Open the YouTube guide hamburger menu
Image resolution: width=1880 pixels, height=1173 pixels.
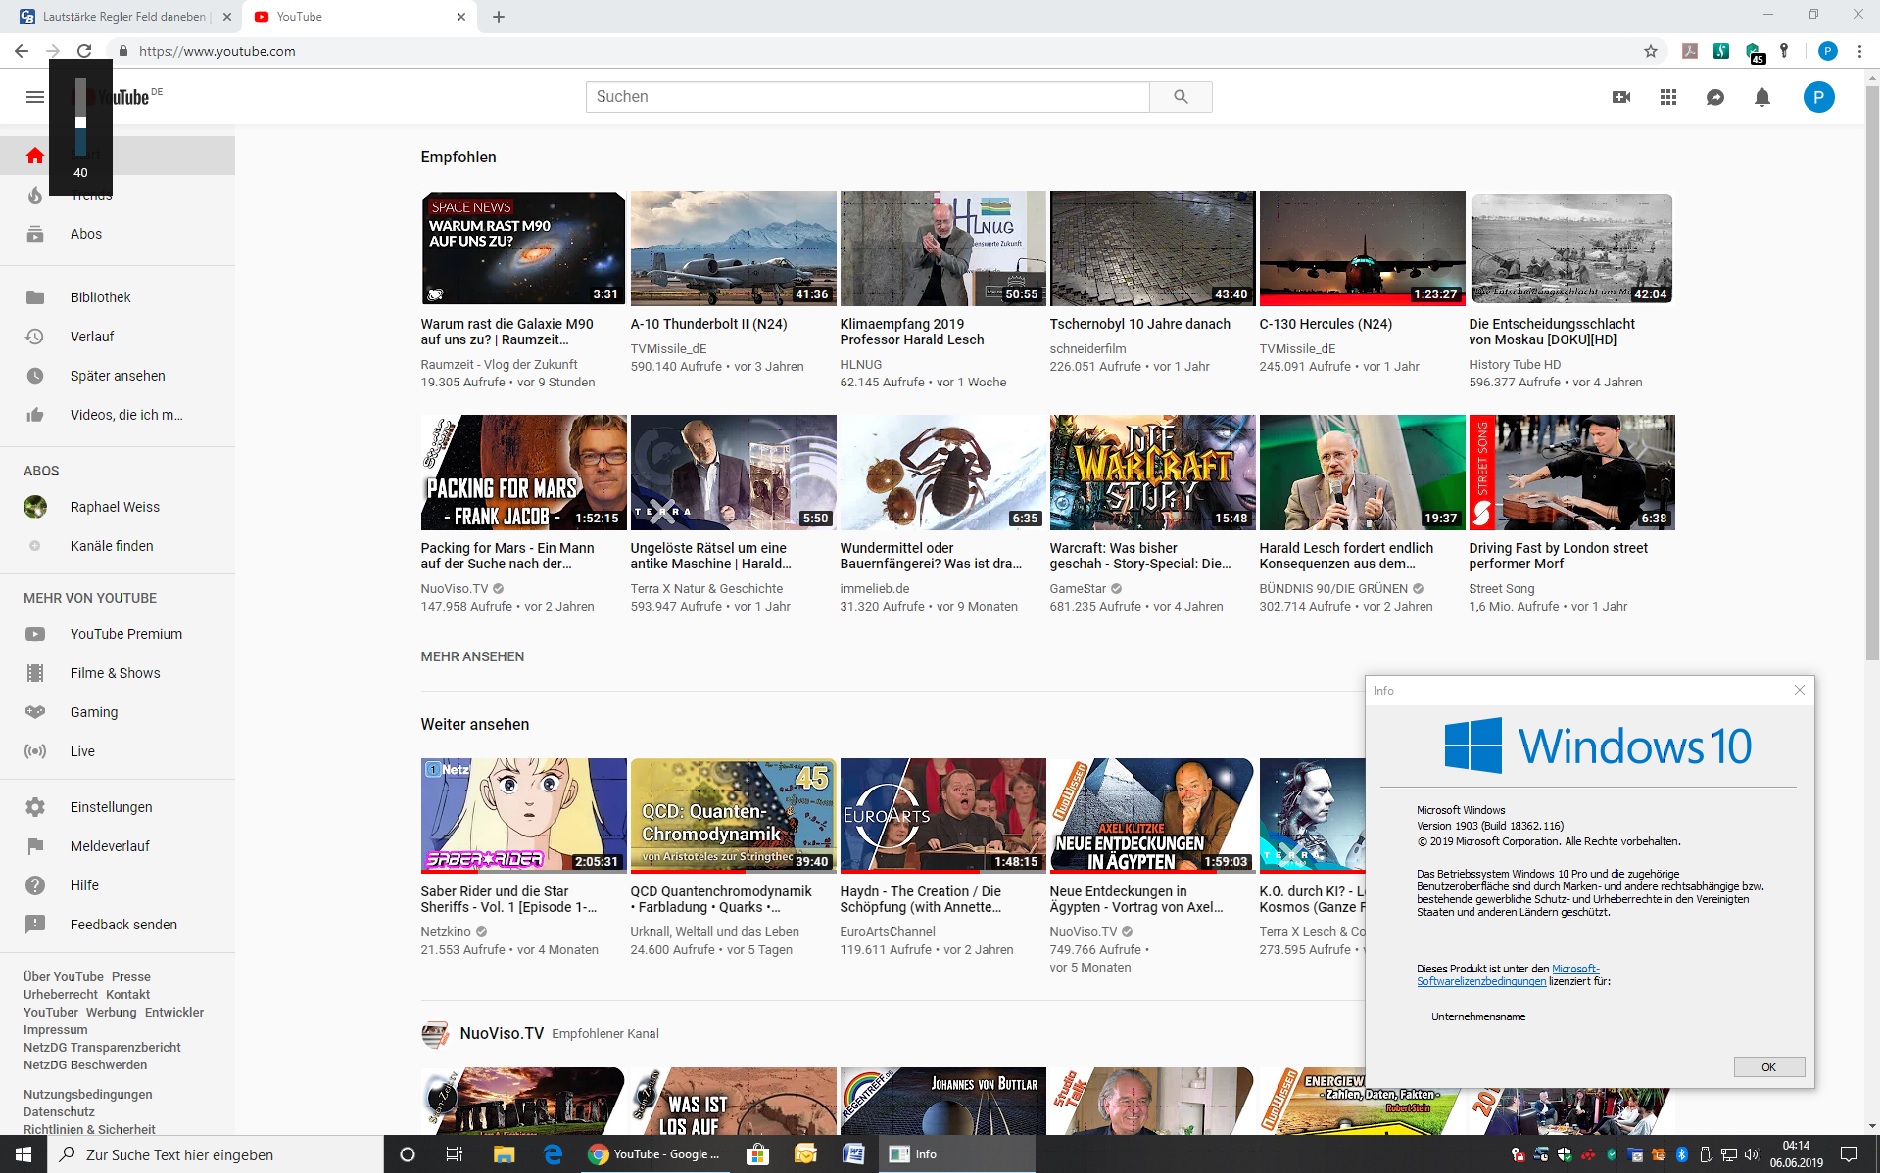pyautogui.click(x=35, y=97)
